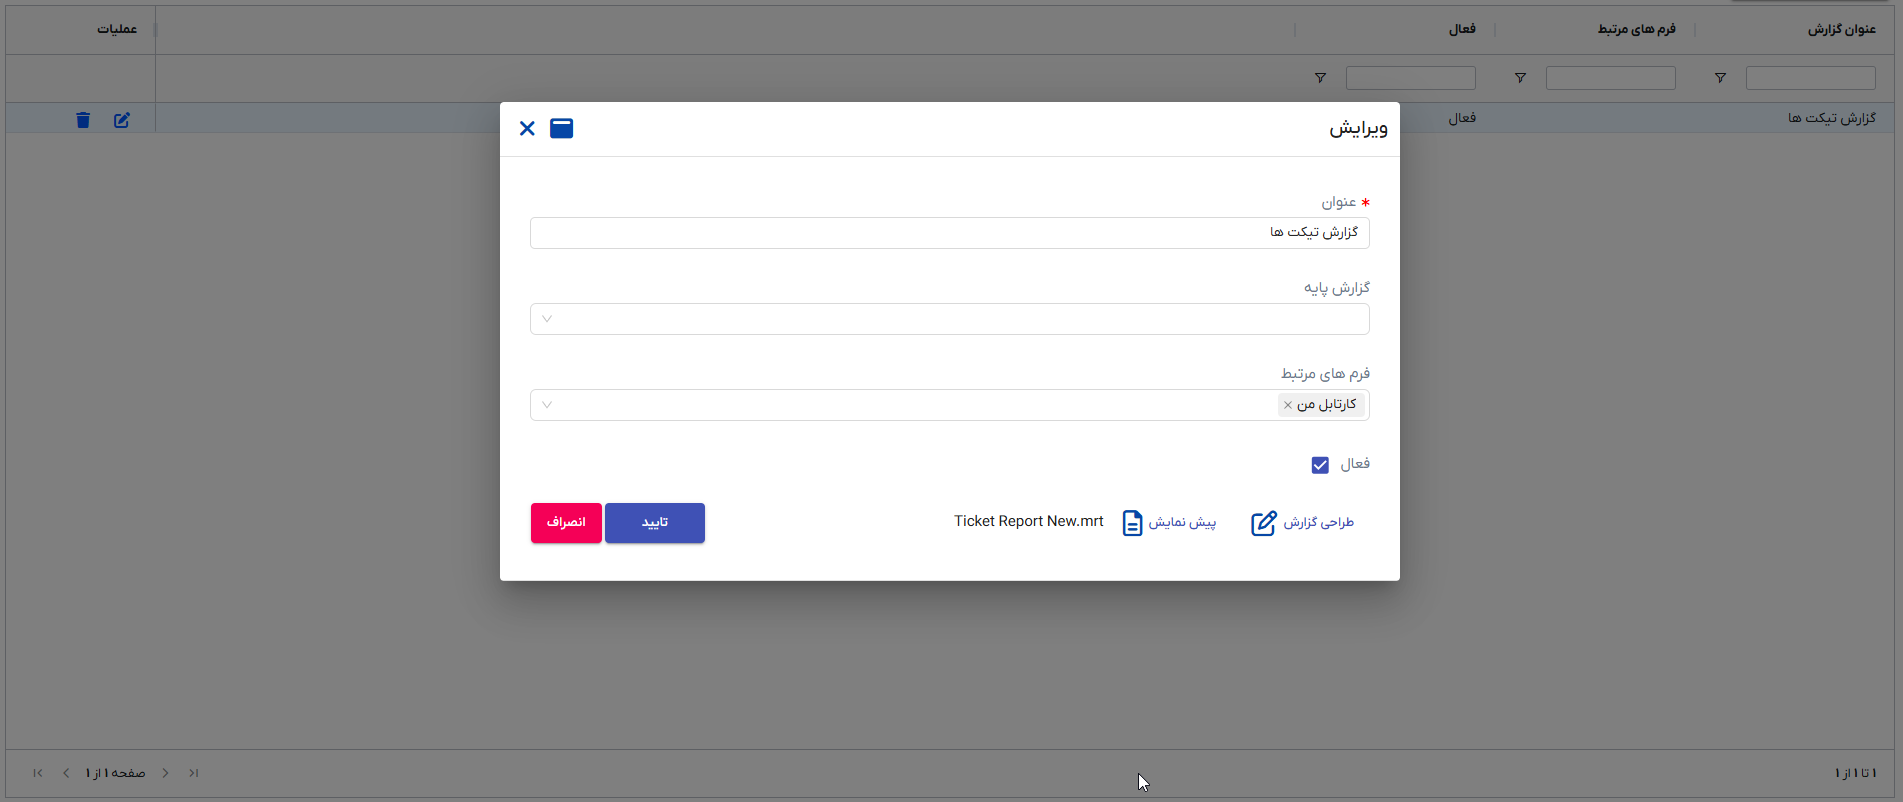Click the عنوان گزارش column header
Viewport: 1903px width, 802px height.
[1840, 29]
